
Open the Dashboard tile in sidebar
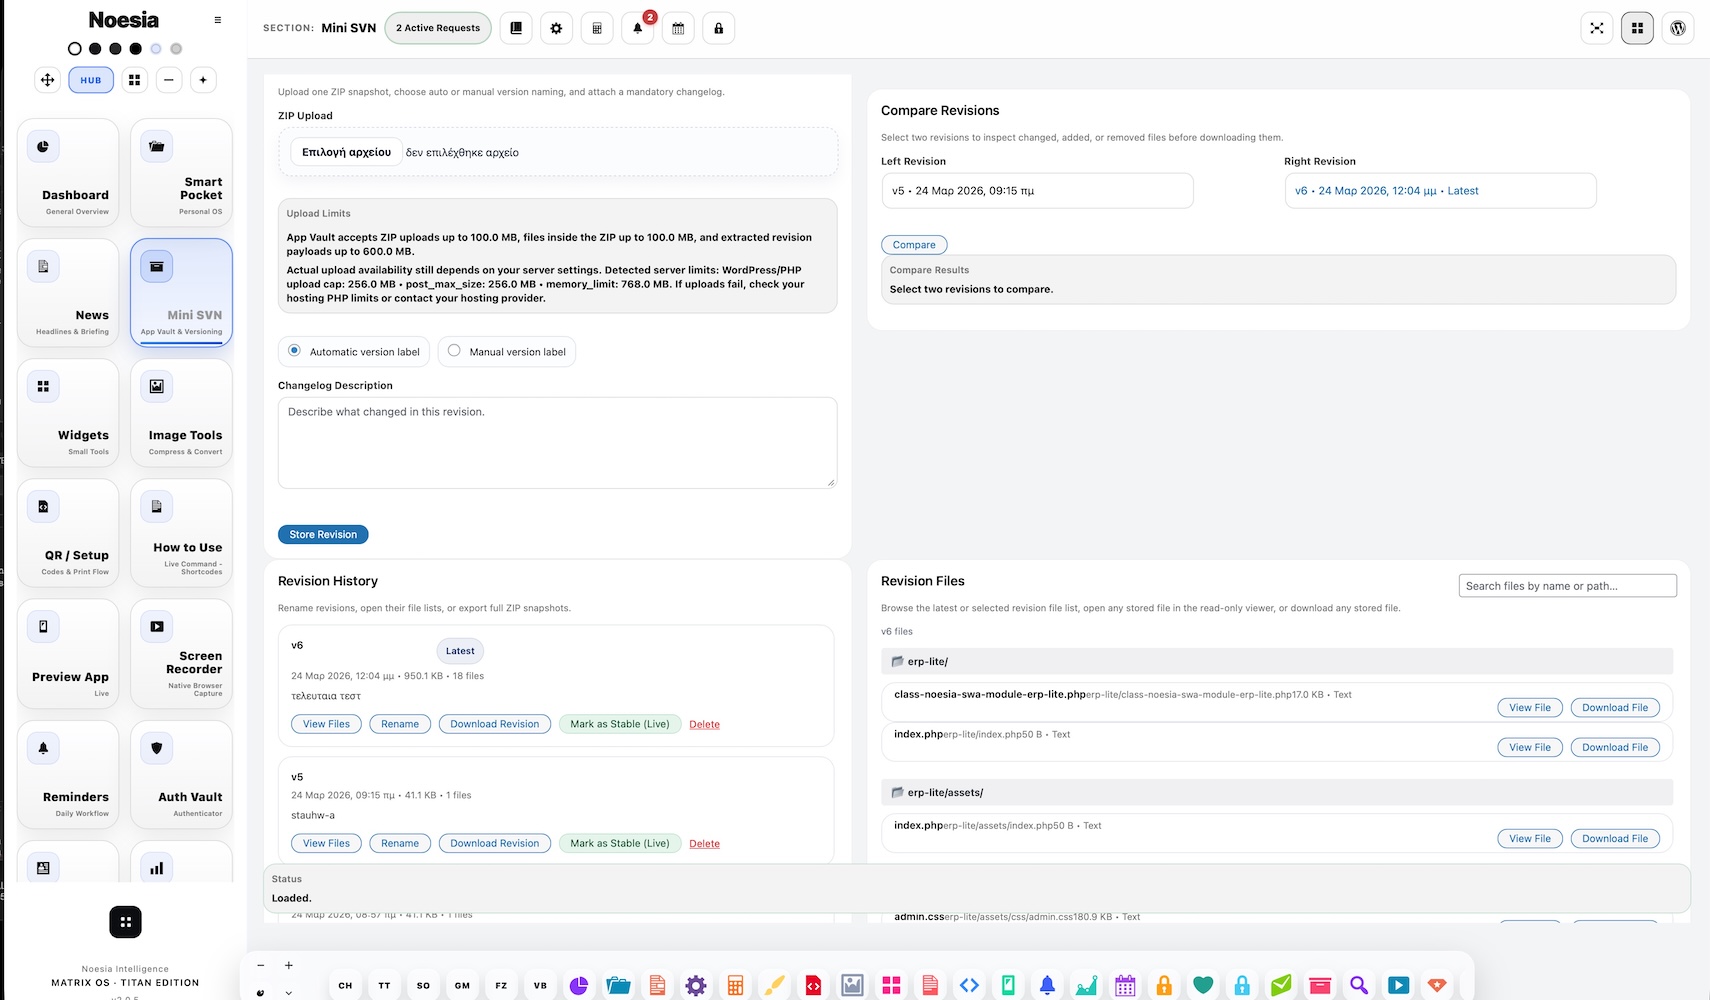68,172
